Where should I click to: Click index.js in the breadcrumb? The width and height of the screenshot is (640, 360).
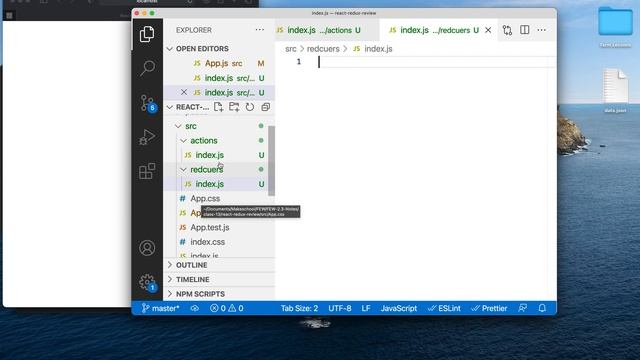point(378,49)
